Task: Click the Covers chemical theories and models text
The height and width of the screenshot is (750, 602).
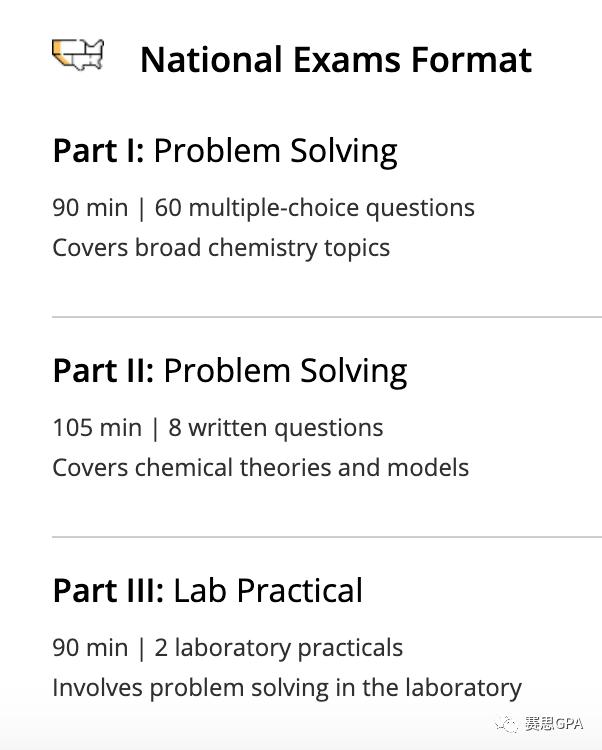Action: [x=260, y=468]
